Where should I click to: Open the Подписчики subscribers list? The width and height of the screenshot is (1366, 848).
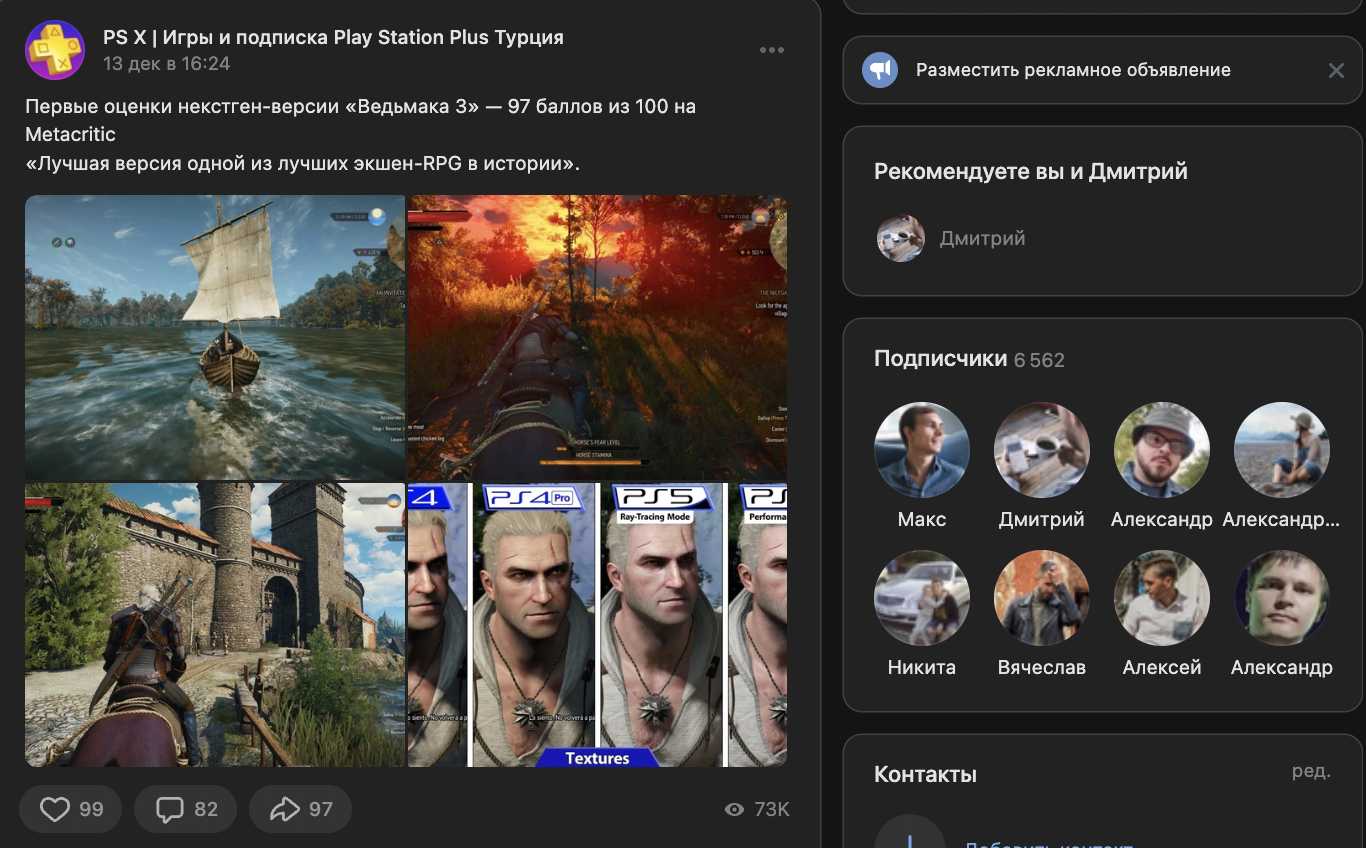(940, 359)
